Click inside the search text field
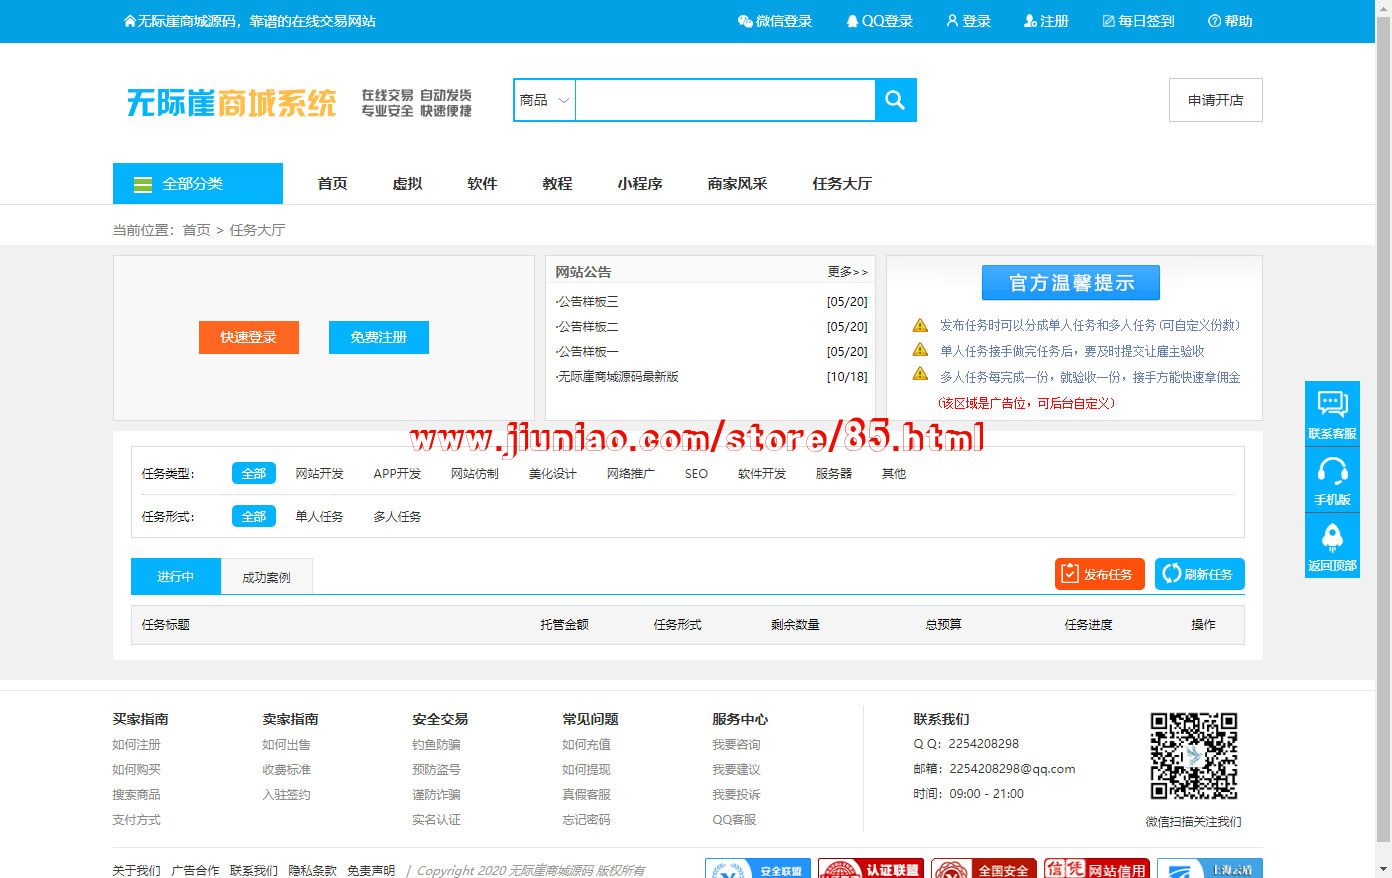The image size is (1392, 878). coord(724,100)
